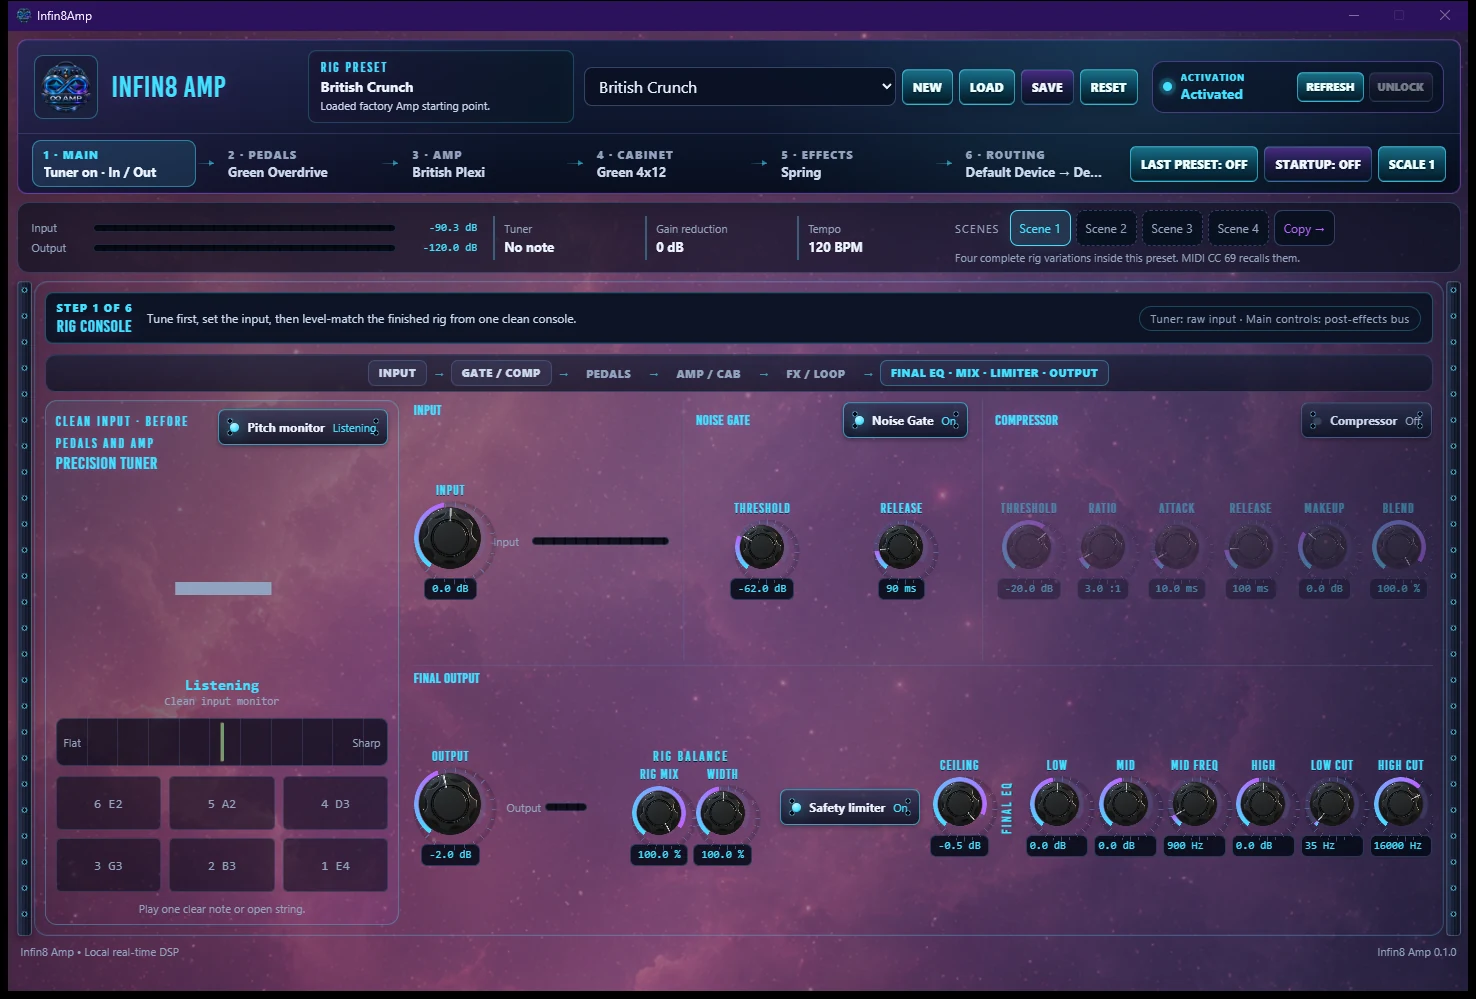Click the RIG MIX knob
The image size is (1476, 999).
659,812
